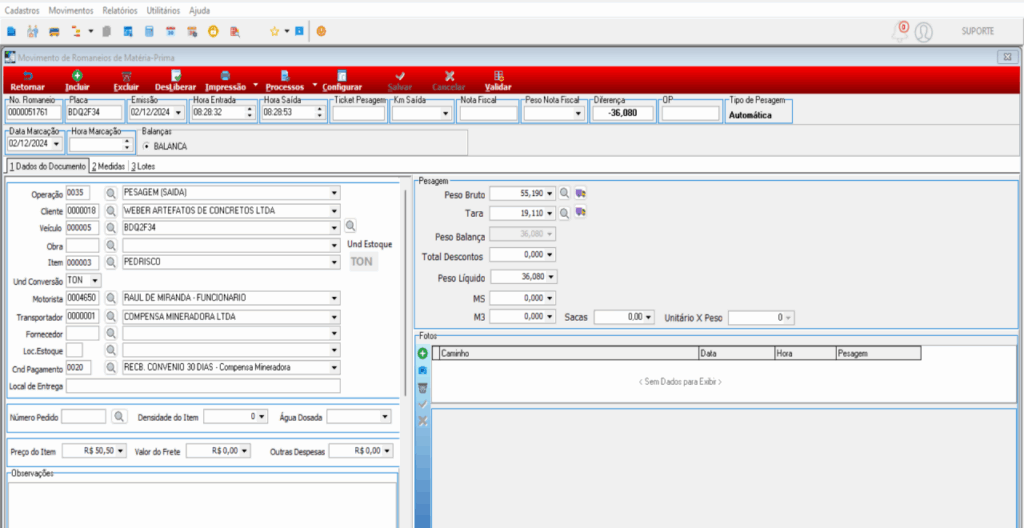Click green add photo icon in Fotos
Screen dimensions: 1024x528
pos(422,354)
